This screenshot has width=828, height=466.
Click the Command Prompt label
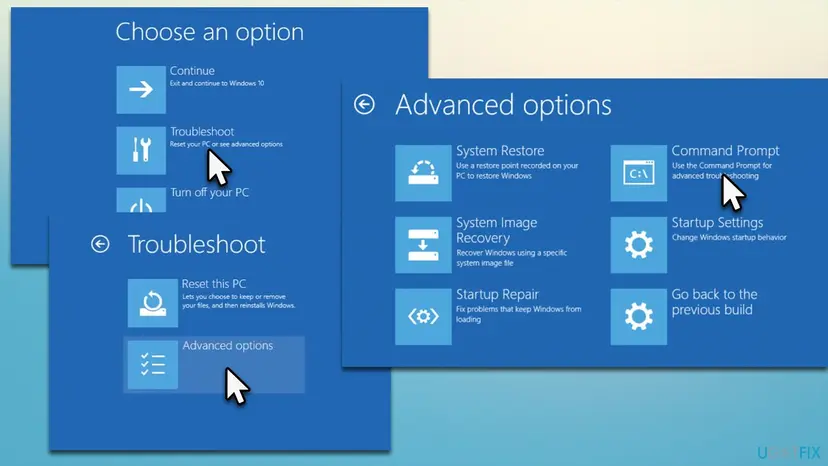(x=726, y=151)
